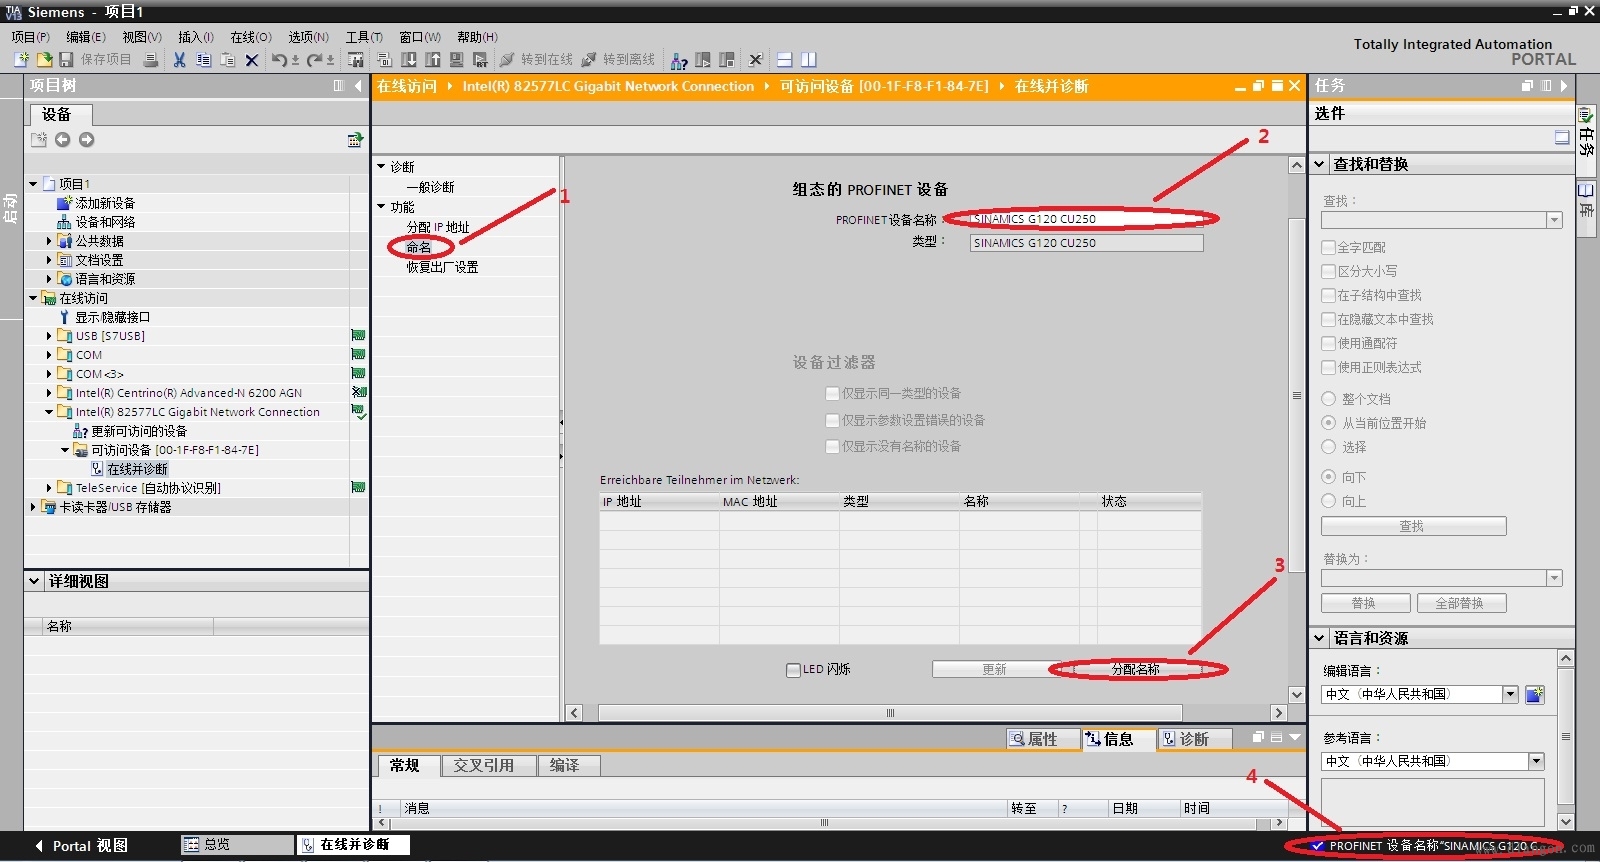Viewport: 1600px width, 862px height.
Task: Click the Go online toolbar button
Action: [x=536, y=60]
